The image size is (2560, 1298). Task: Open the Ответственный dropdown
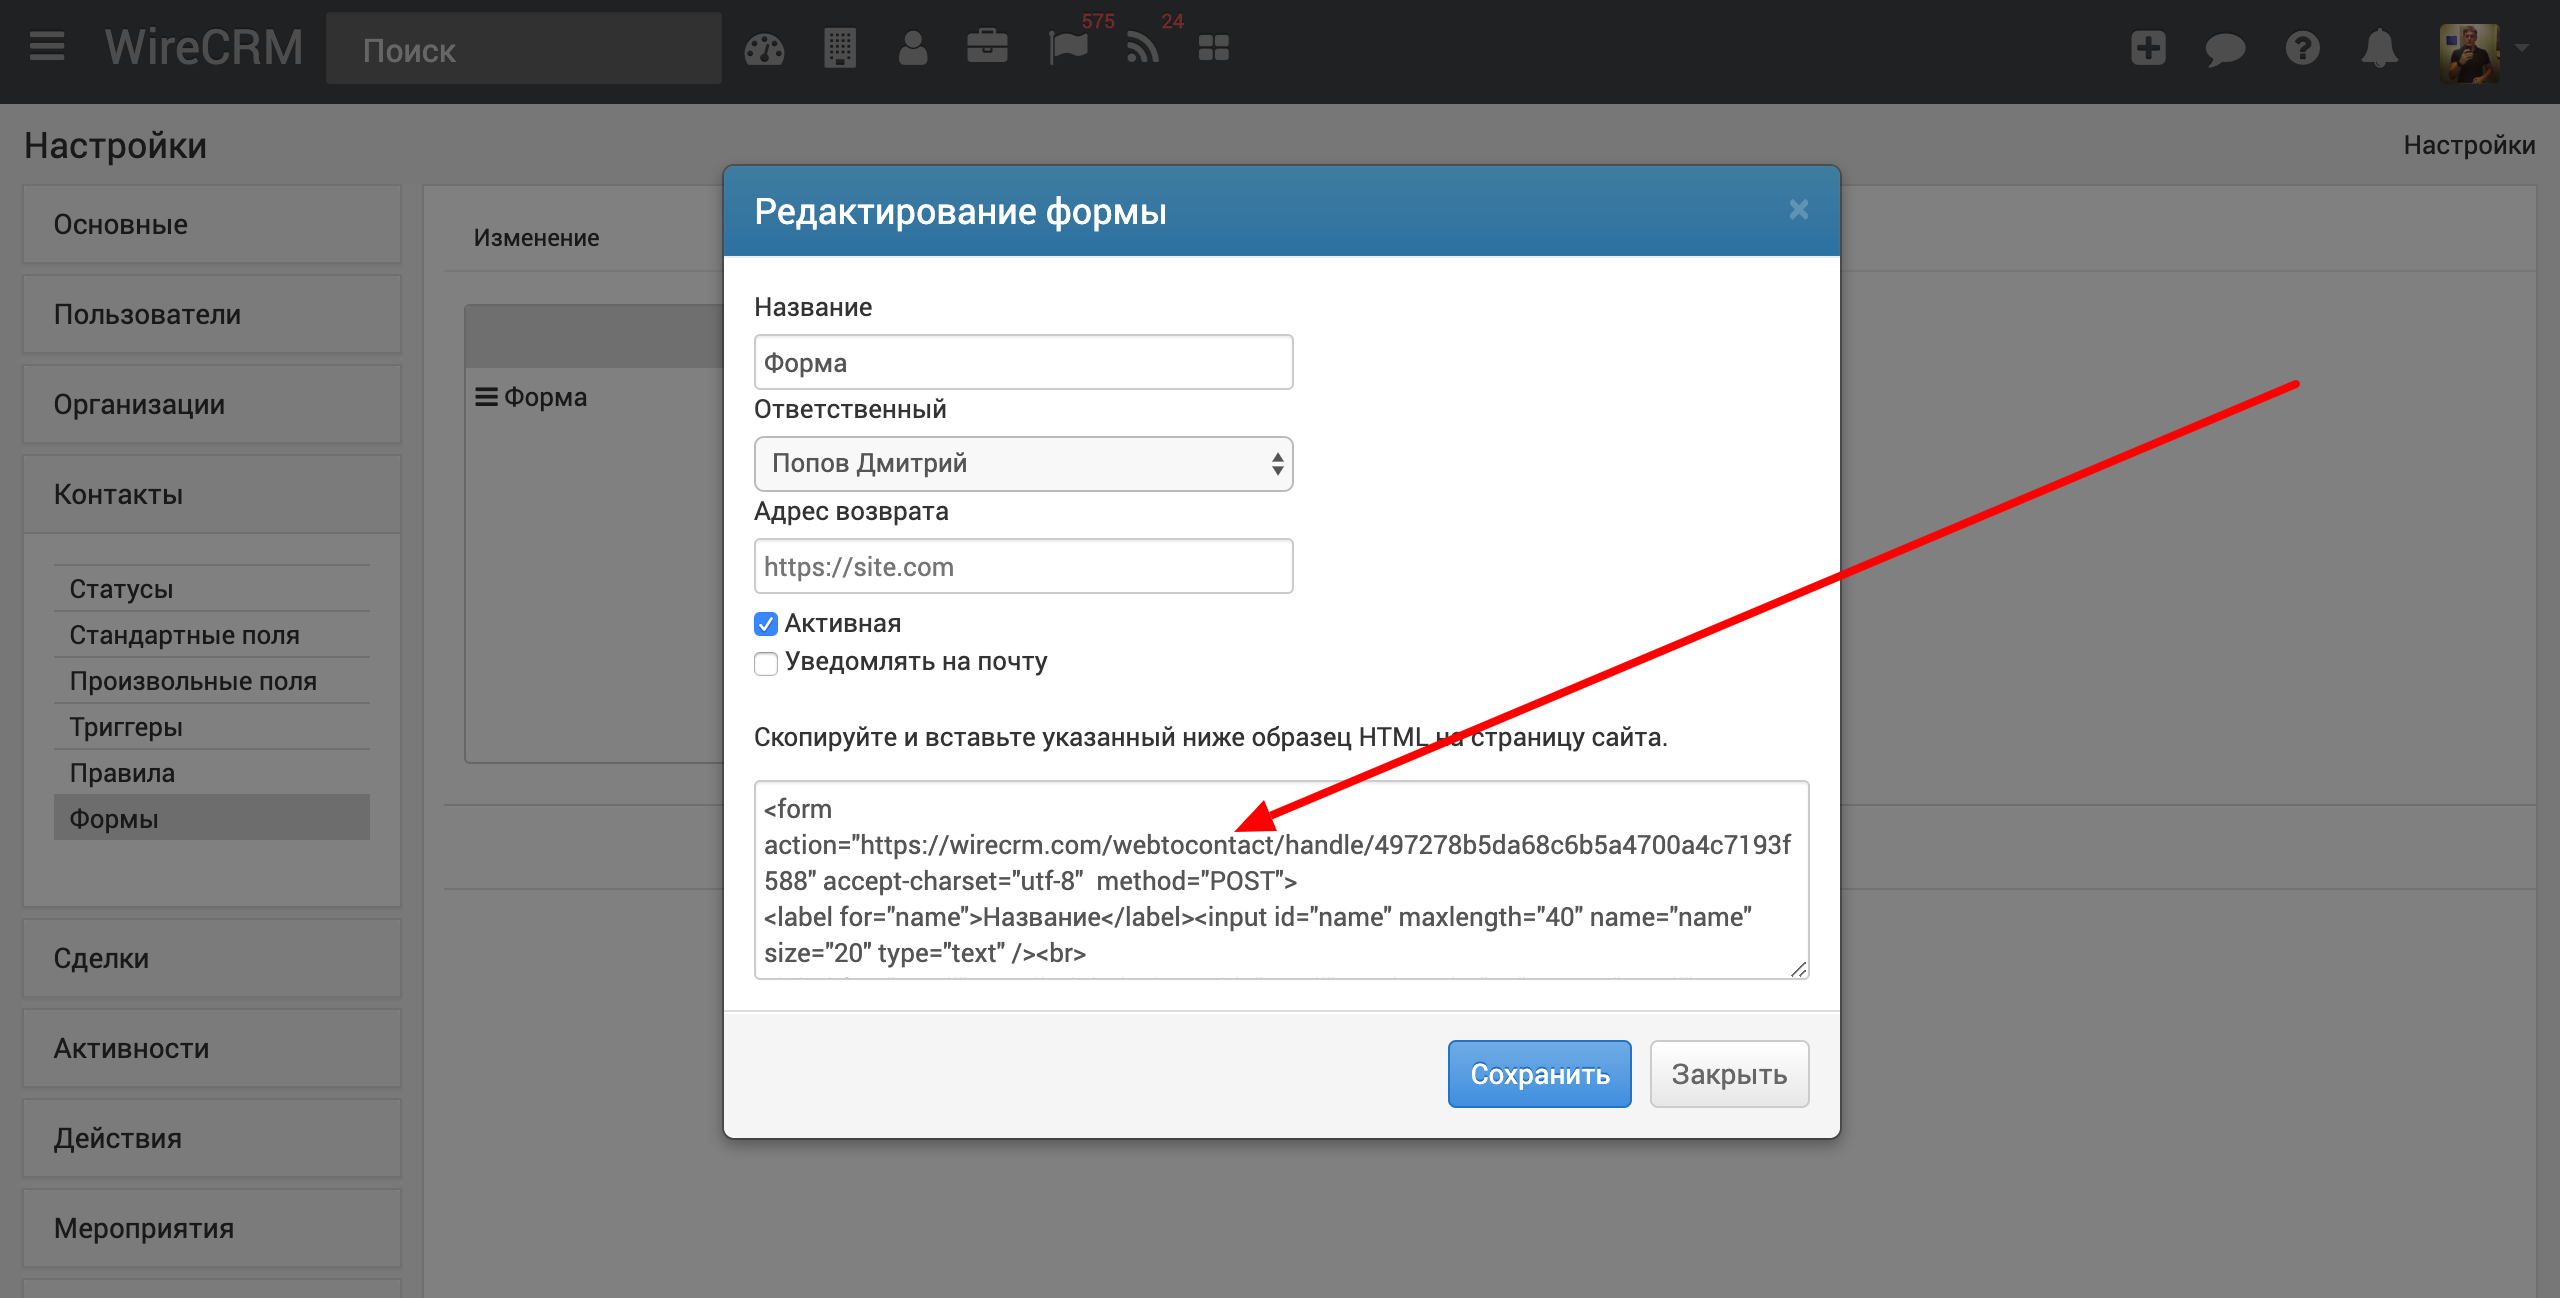1023,463
